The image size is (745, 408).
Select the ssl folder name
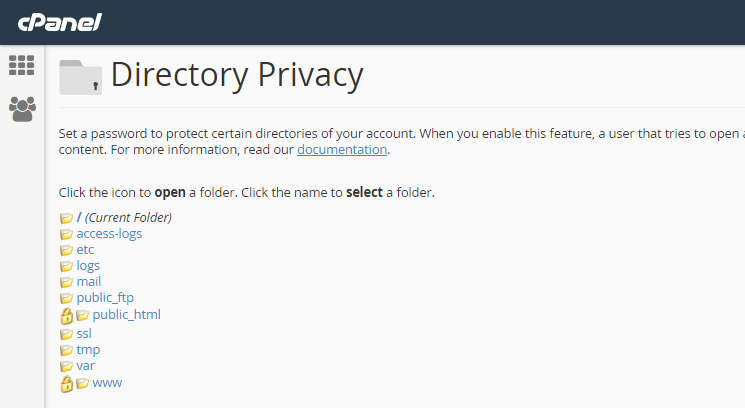(84, 333)
